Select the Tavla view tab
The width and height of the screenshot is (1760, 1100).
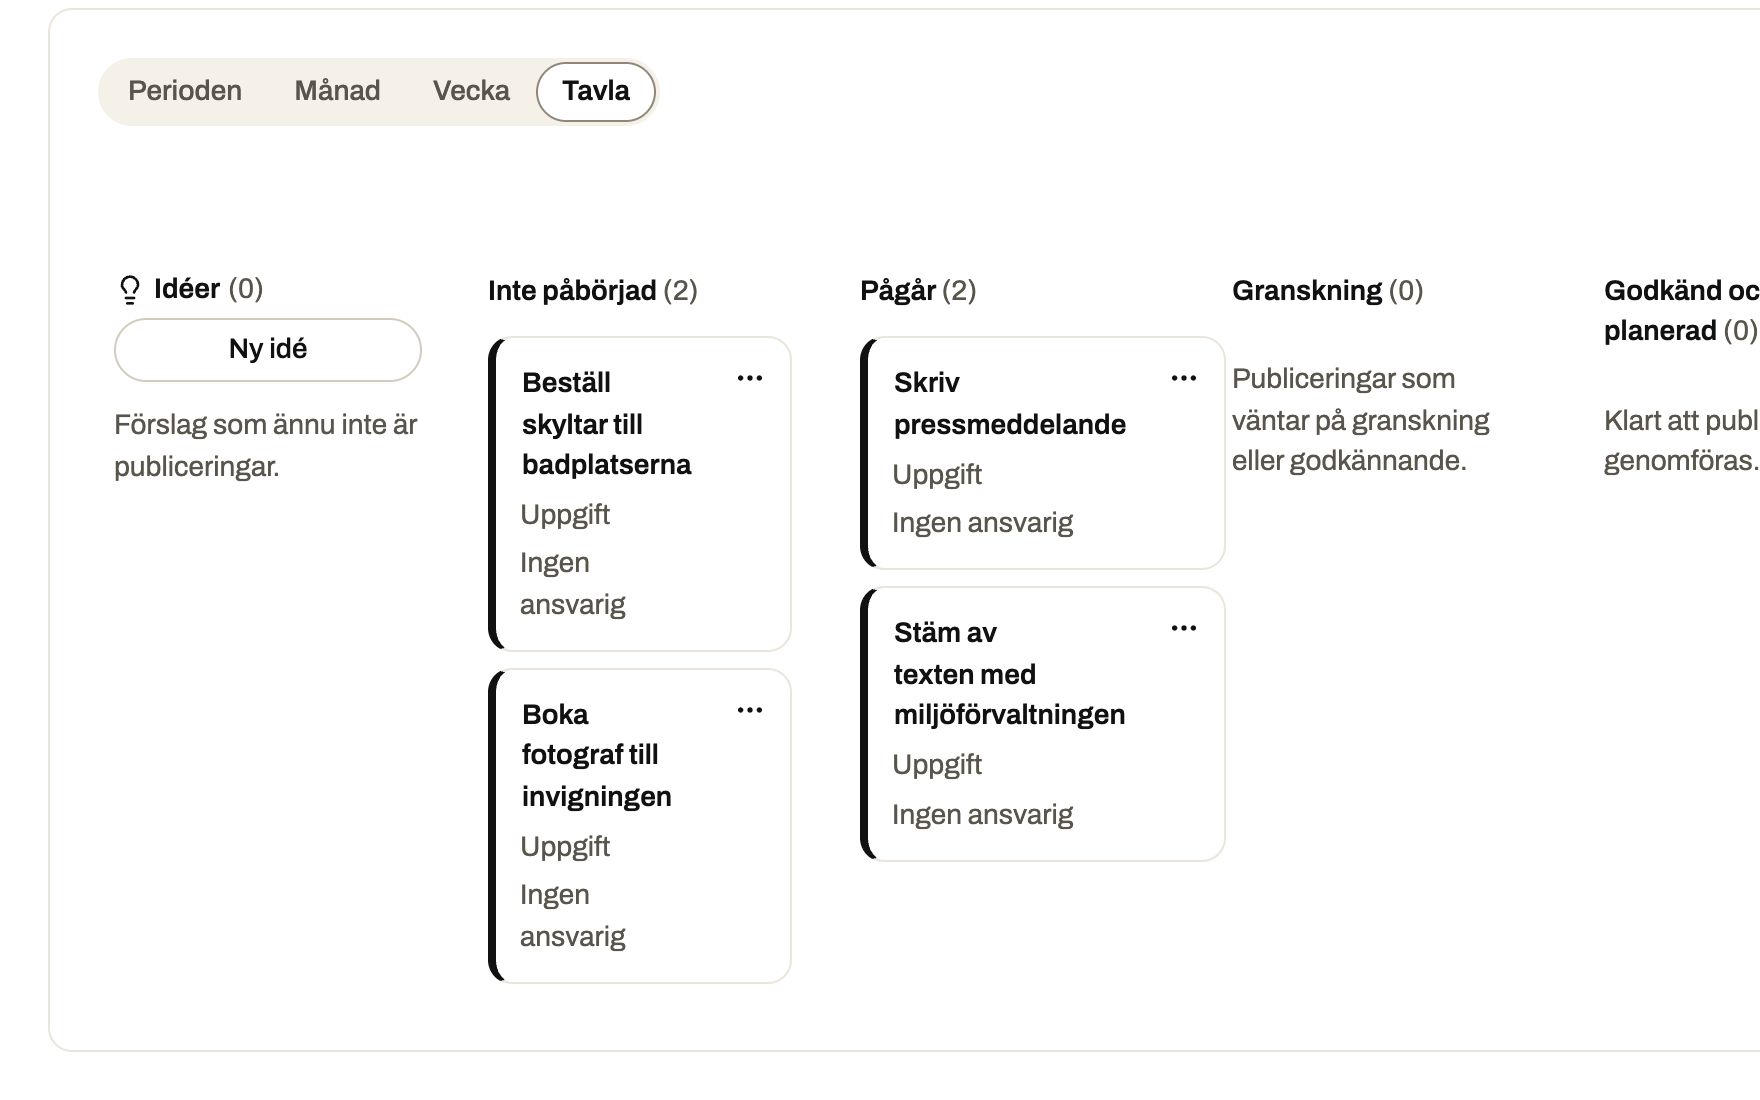coord(596,91)
